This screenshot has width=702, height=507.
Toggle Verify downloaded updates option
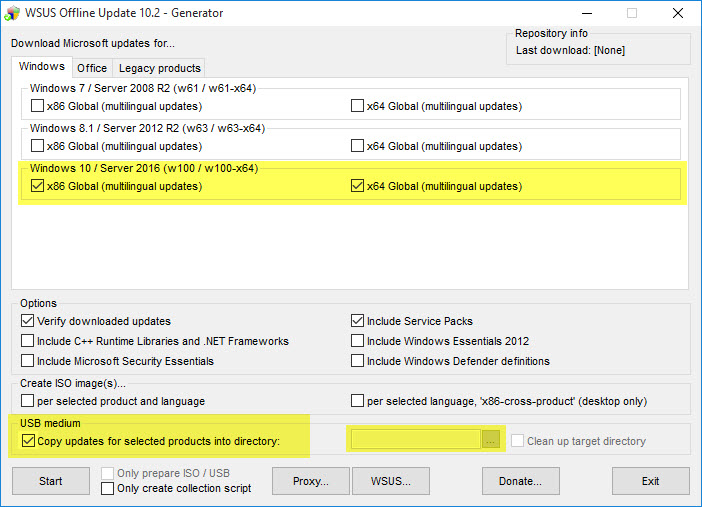pos(28,321)
